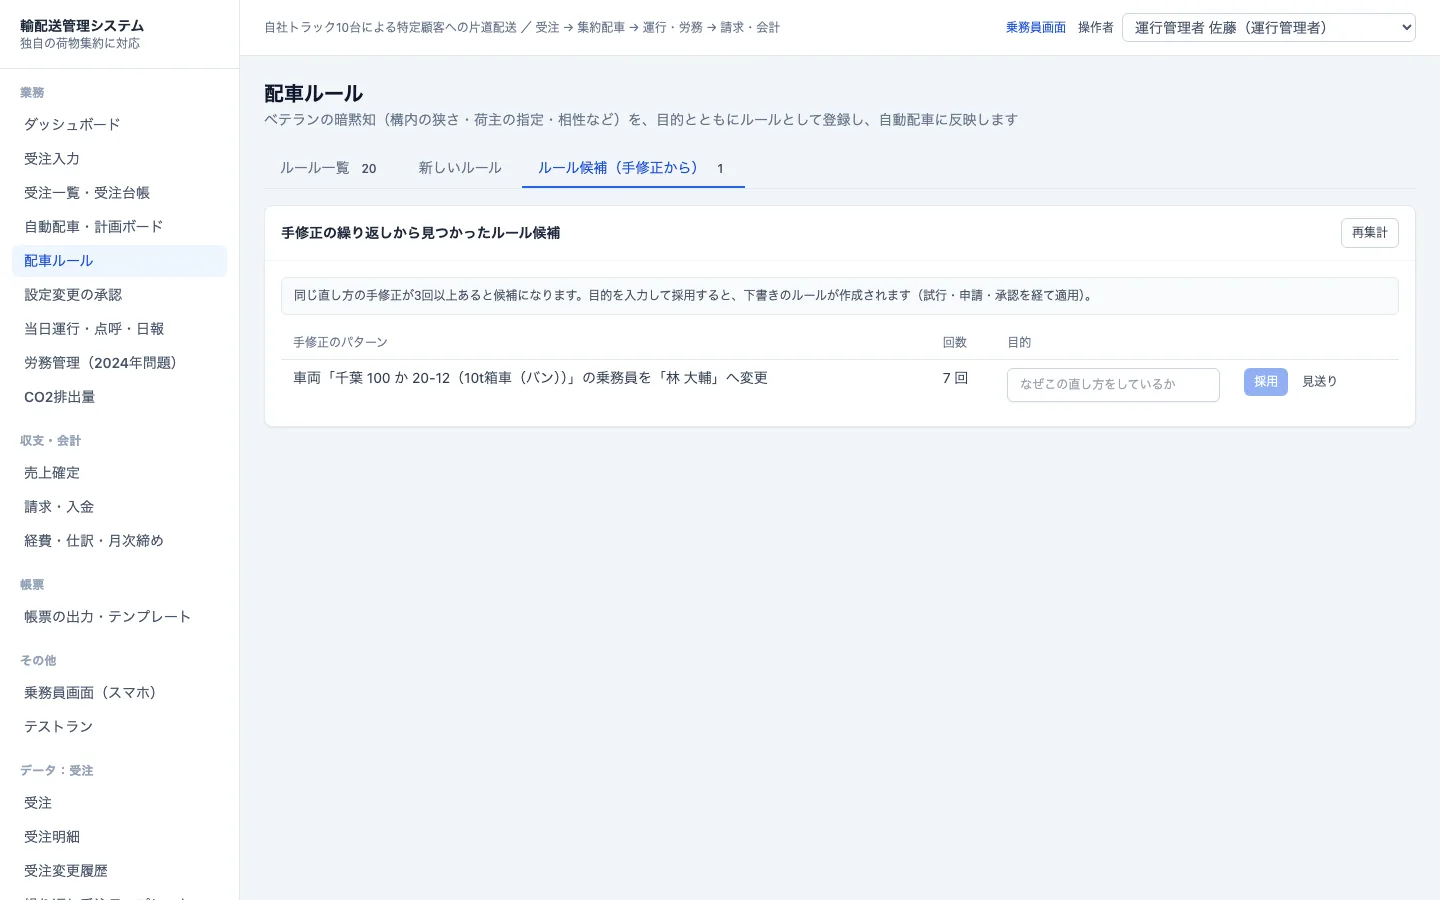Screen dimensions: 1440x900
Task: Open 帳票の出力・テンプレート
Action: tap(119, 617)
